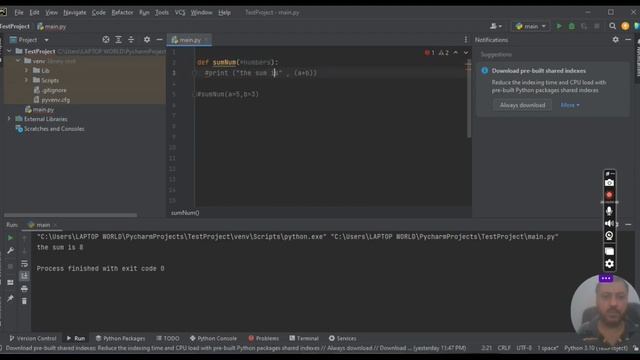
Task: Open Project panel options gear
Action: [x=147, y=40]
